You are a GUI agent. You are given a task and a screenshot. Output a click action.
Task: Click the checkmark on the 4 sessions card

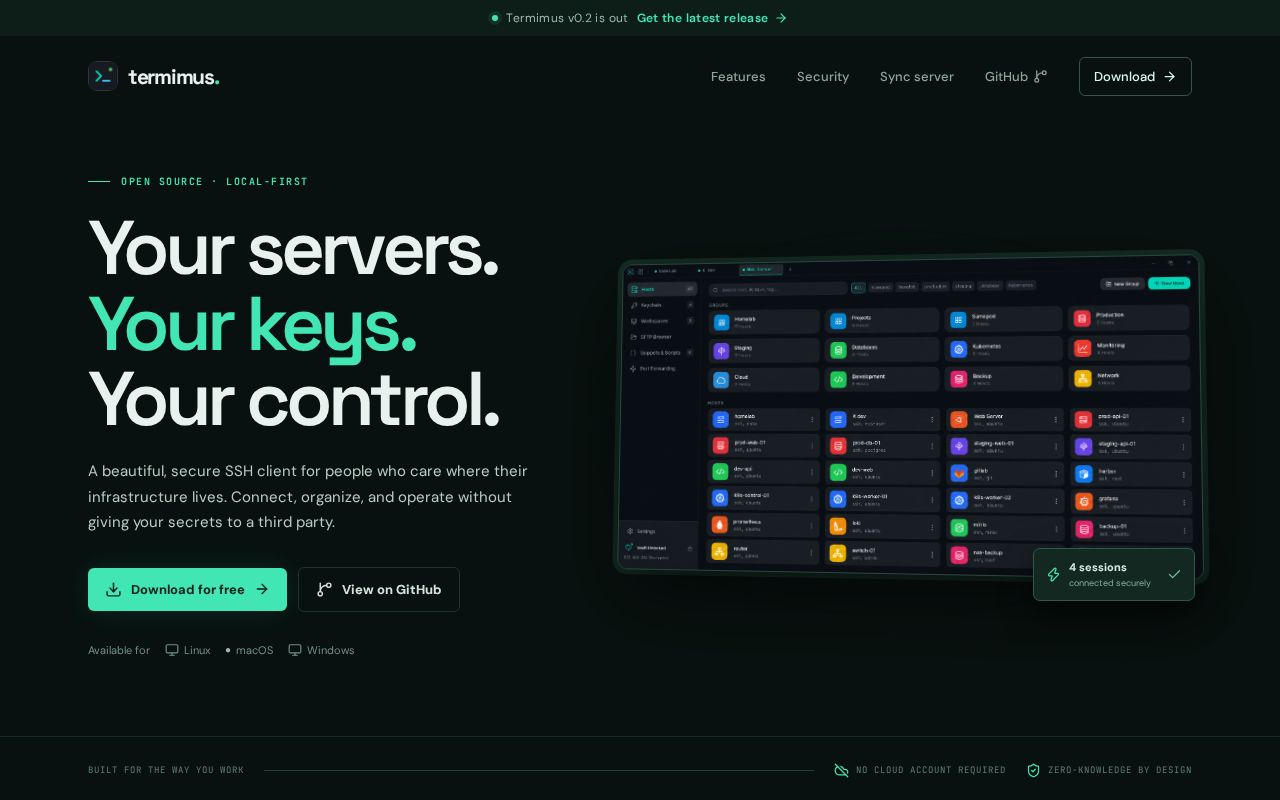(1174, 574)
